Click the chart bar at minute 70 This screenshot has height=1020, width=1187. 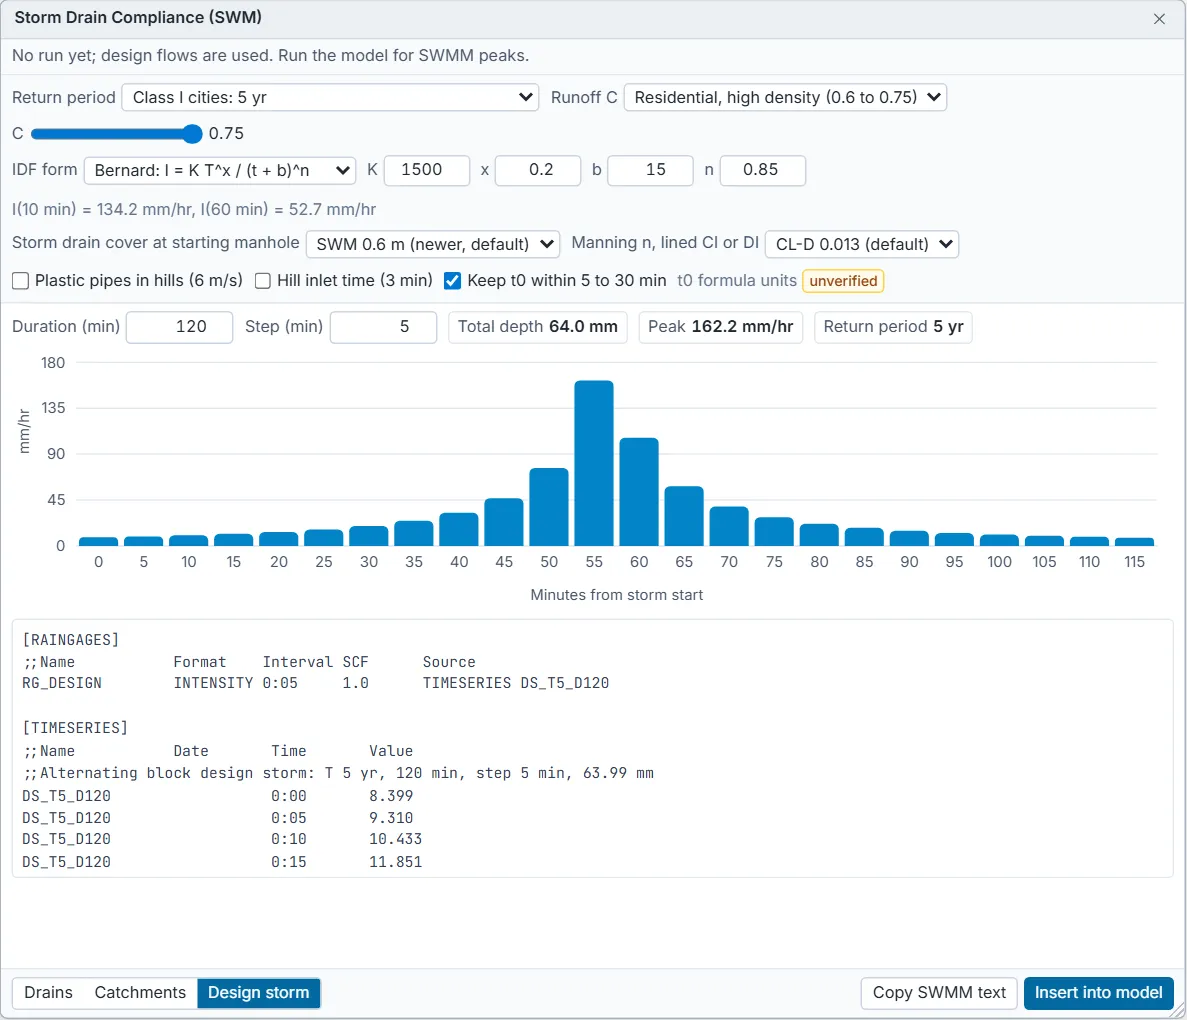click(729, 526)
